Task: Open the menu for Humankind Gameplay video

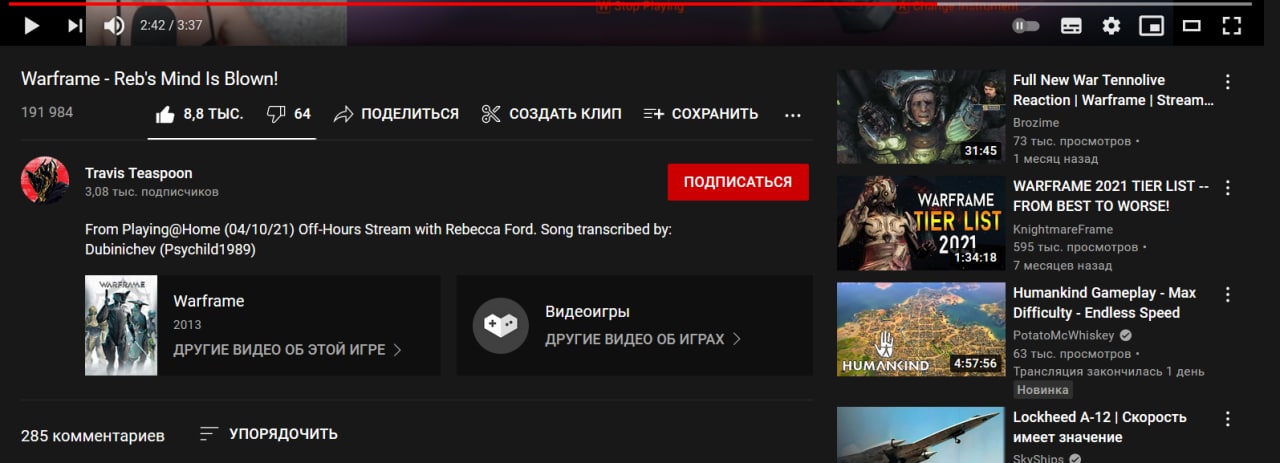Action: coord(1228,294)
